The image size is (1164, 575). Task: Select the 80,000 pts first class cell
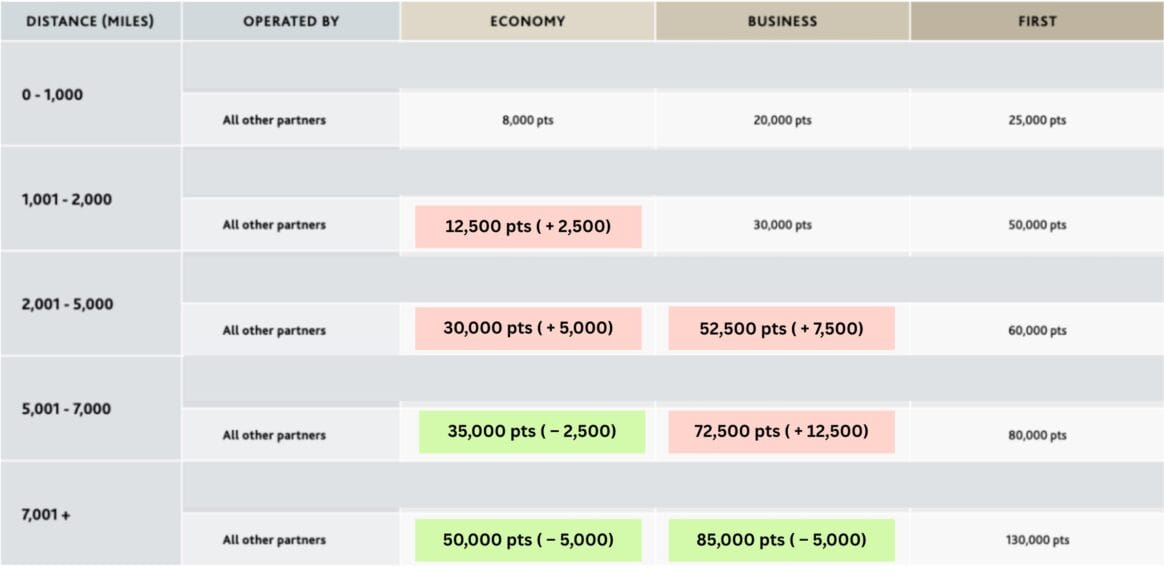1037,435
